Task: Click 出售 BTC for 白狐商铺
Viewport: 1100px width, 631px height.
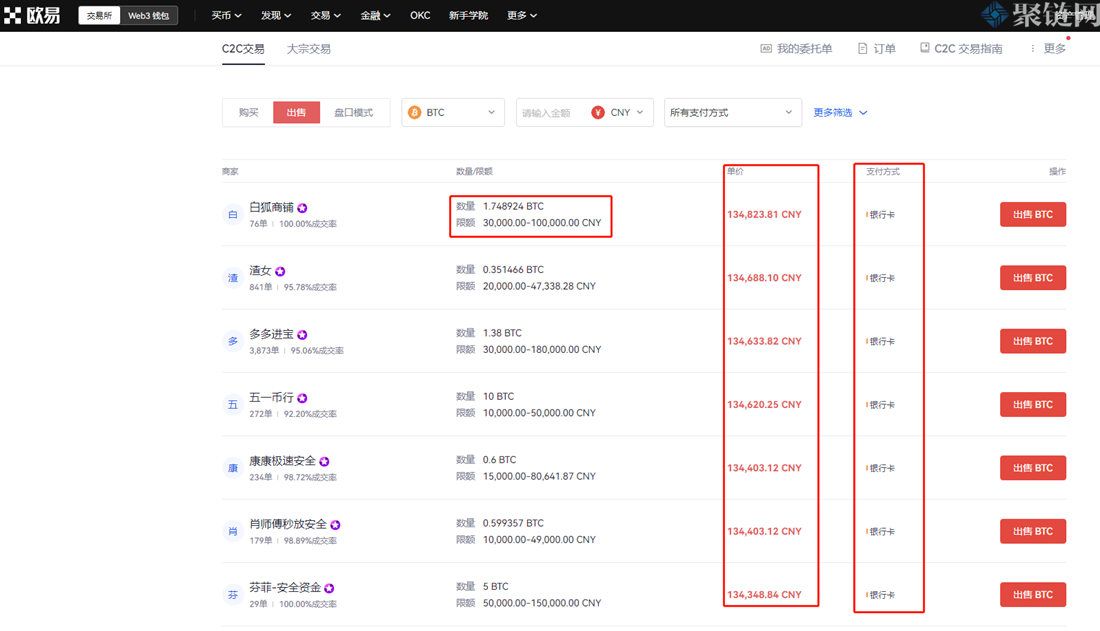Action: [x=1033, y=215]
